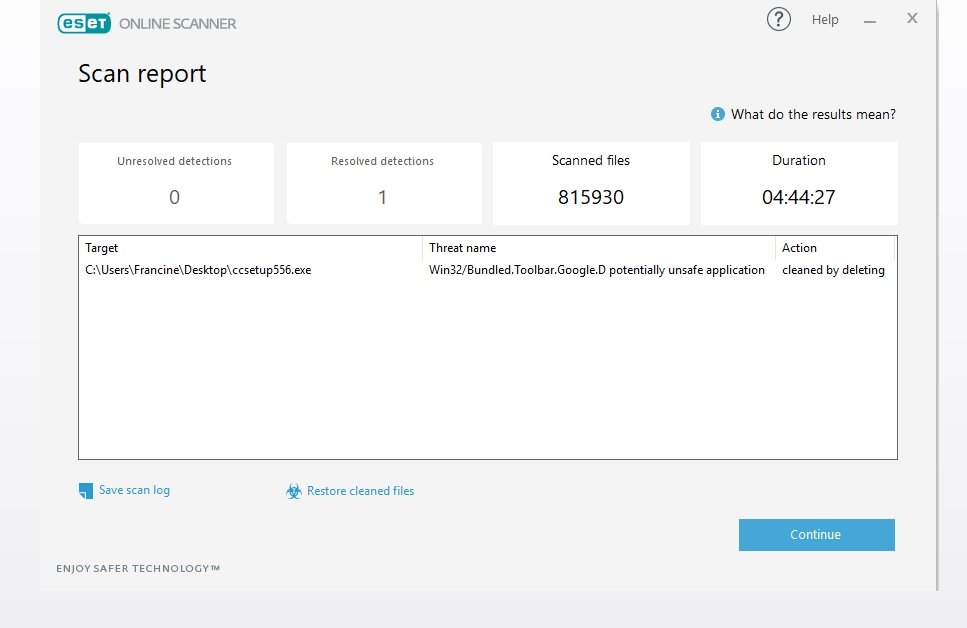Screen dimensions: 967x628
Task: Click the blue info icon beside results question
Action: tap(717, 114)
